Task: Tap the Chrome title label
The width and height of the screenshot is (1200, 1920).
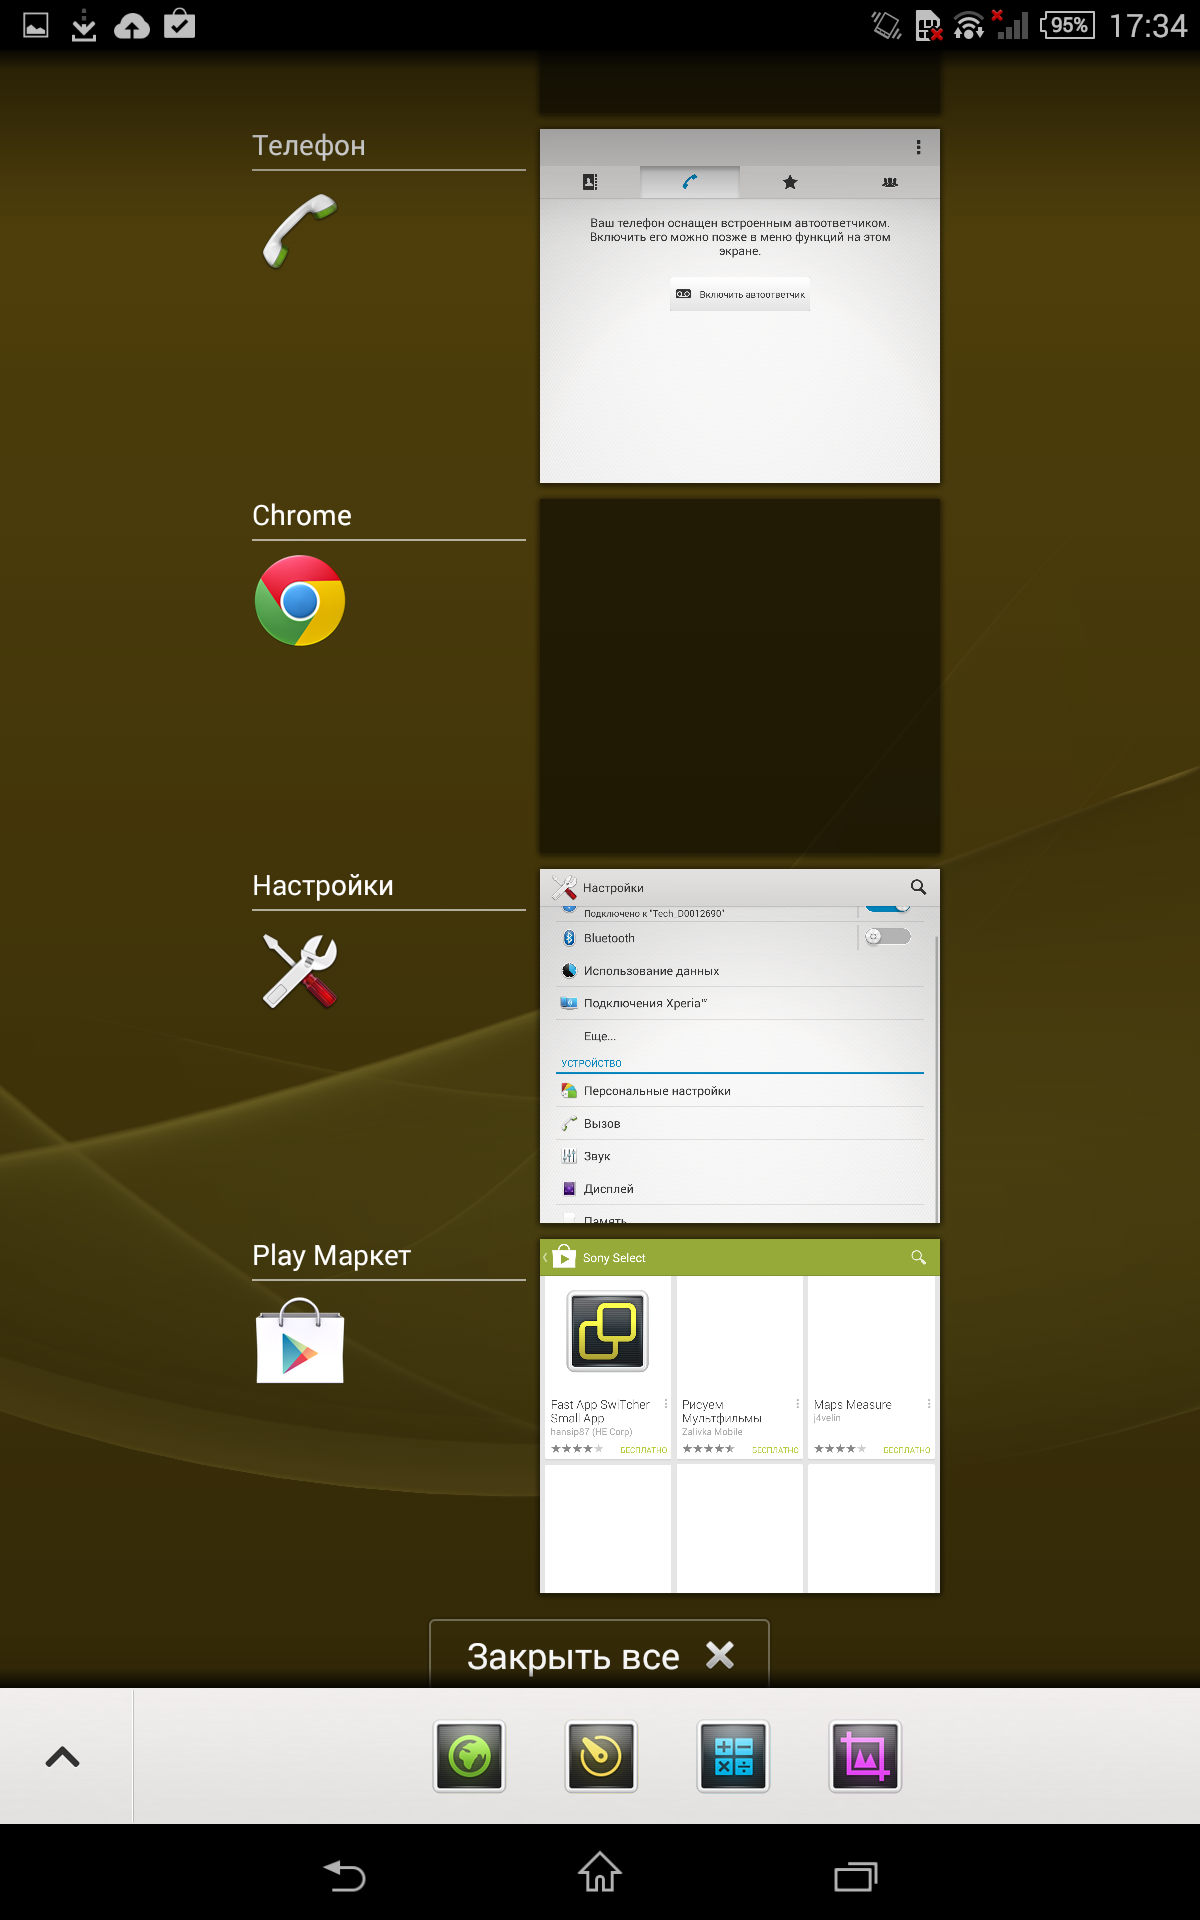Action: (x=302, y=516)
